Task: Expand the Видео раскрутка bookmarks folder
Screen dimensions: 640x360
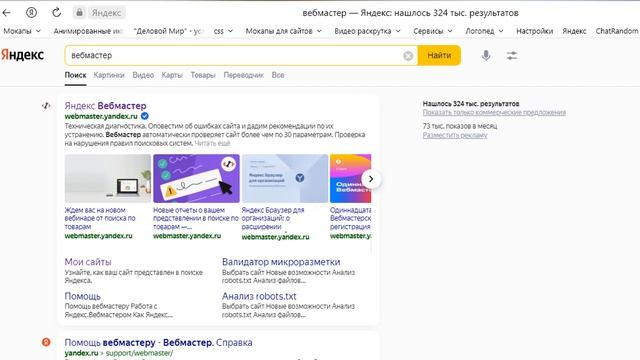Action: [x=367, y=31]
